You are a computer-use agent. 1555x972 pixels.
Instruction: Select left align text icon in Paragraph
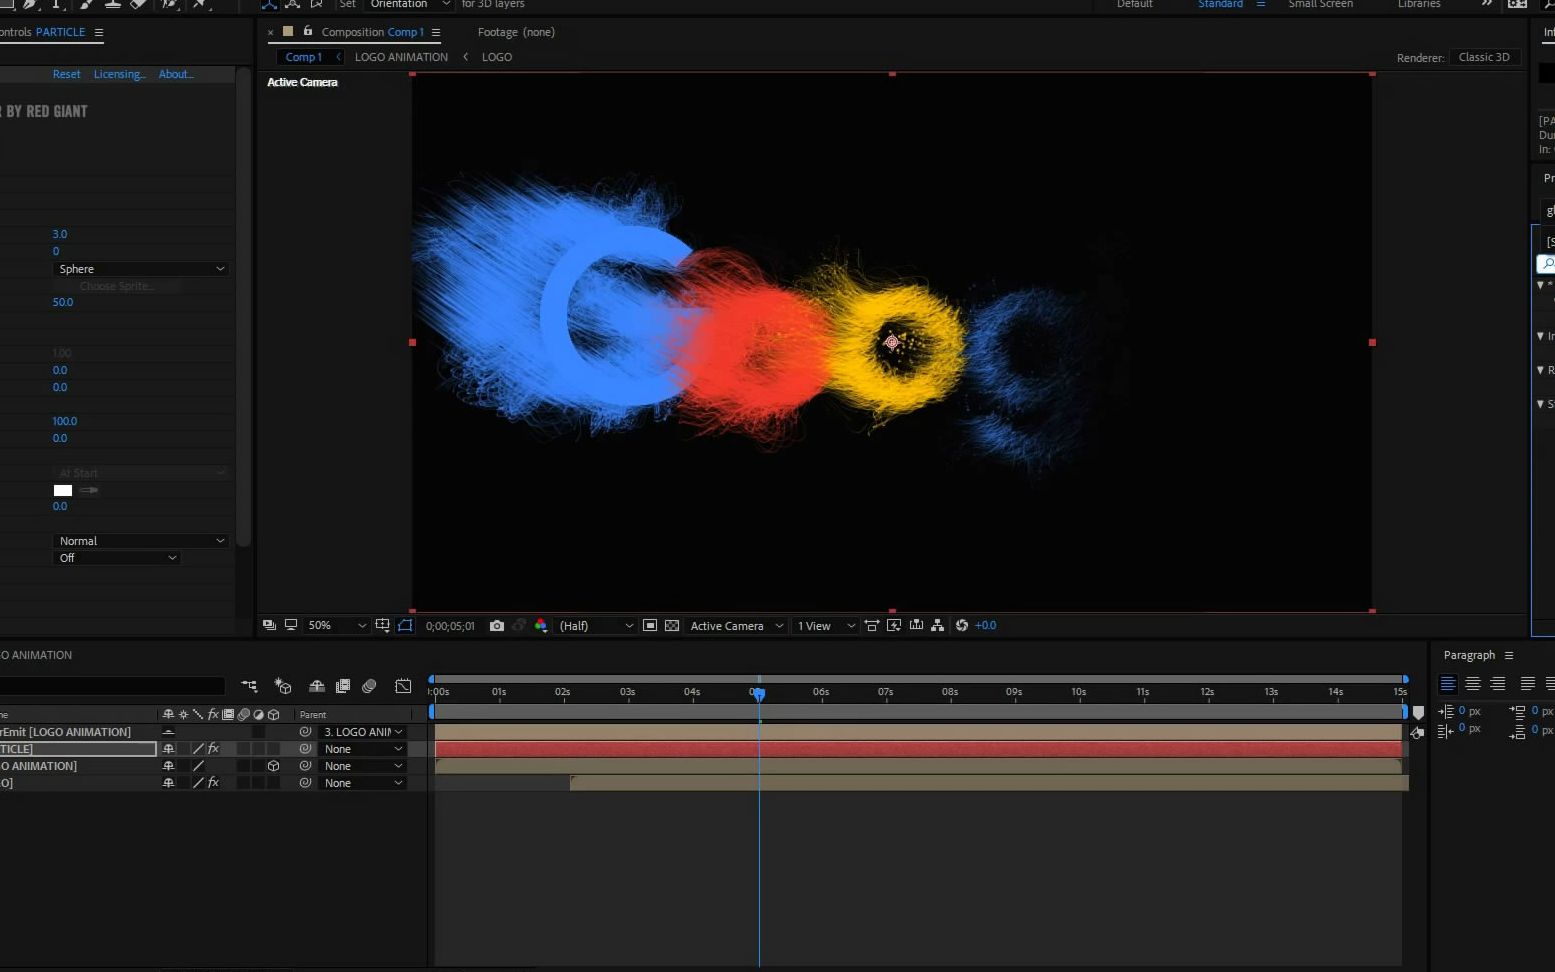1447,684
